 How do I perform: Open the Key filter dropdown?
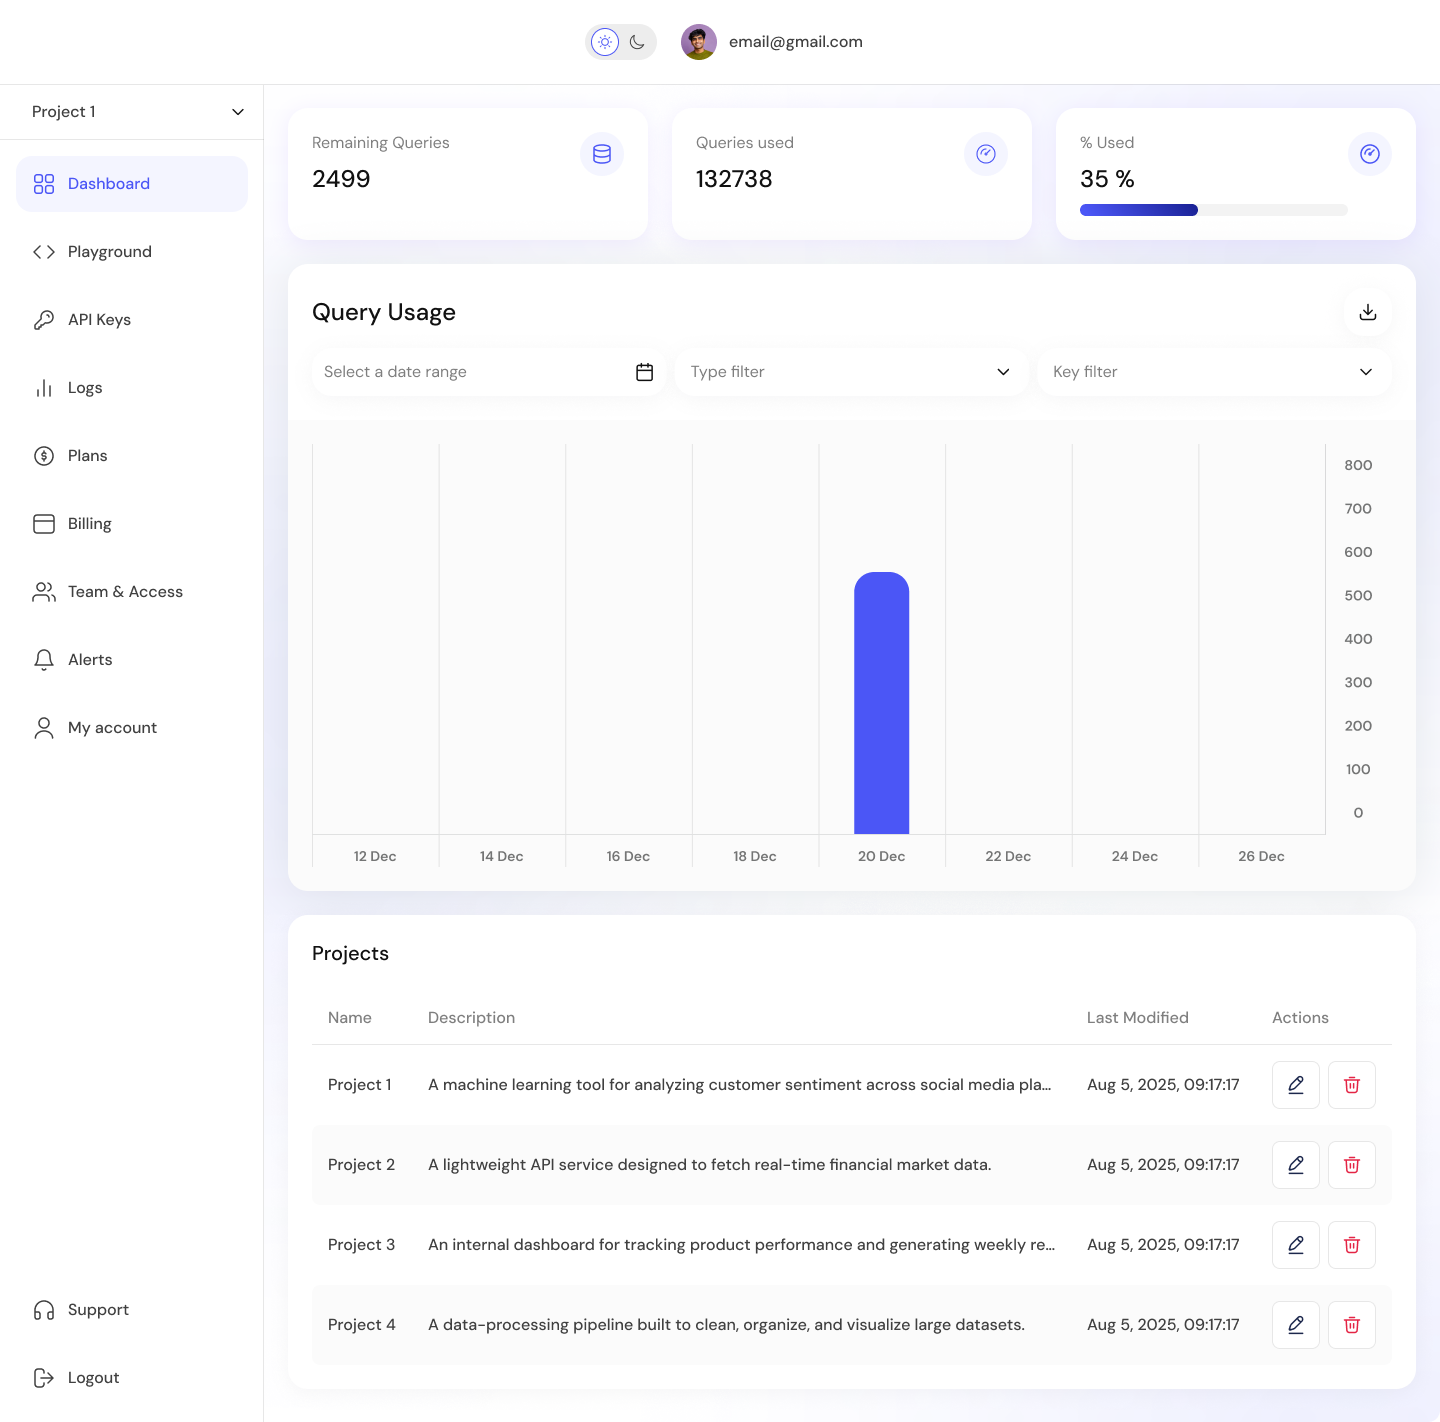coord(1214,372)
